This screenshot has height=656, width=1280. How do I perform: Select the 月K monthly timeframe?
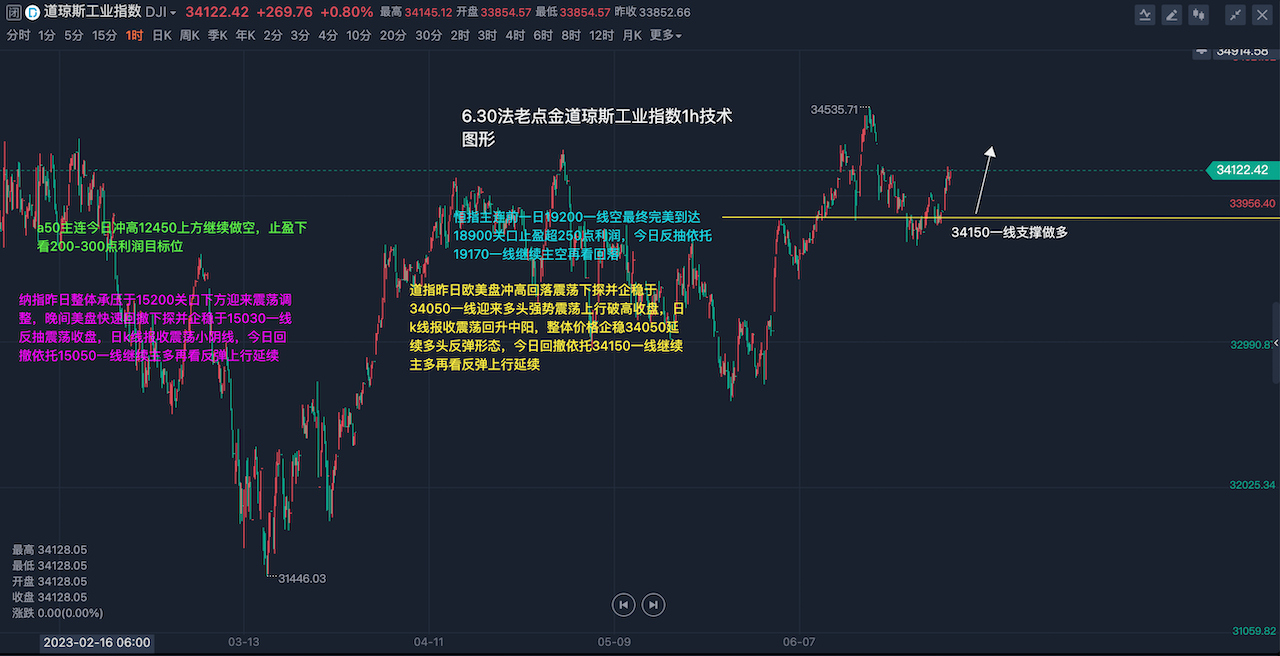click(x=631, y=35)
